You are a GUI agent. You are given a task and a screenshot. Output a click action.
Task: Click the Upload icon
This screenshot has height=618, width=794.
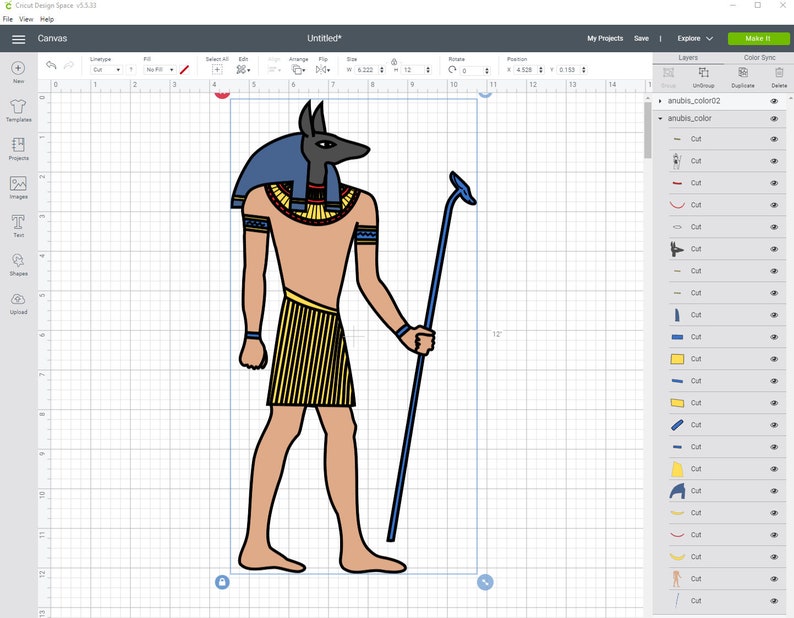point(18,299)
